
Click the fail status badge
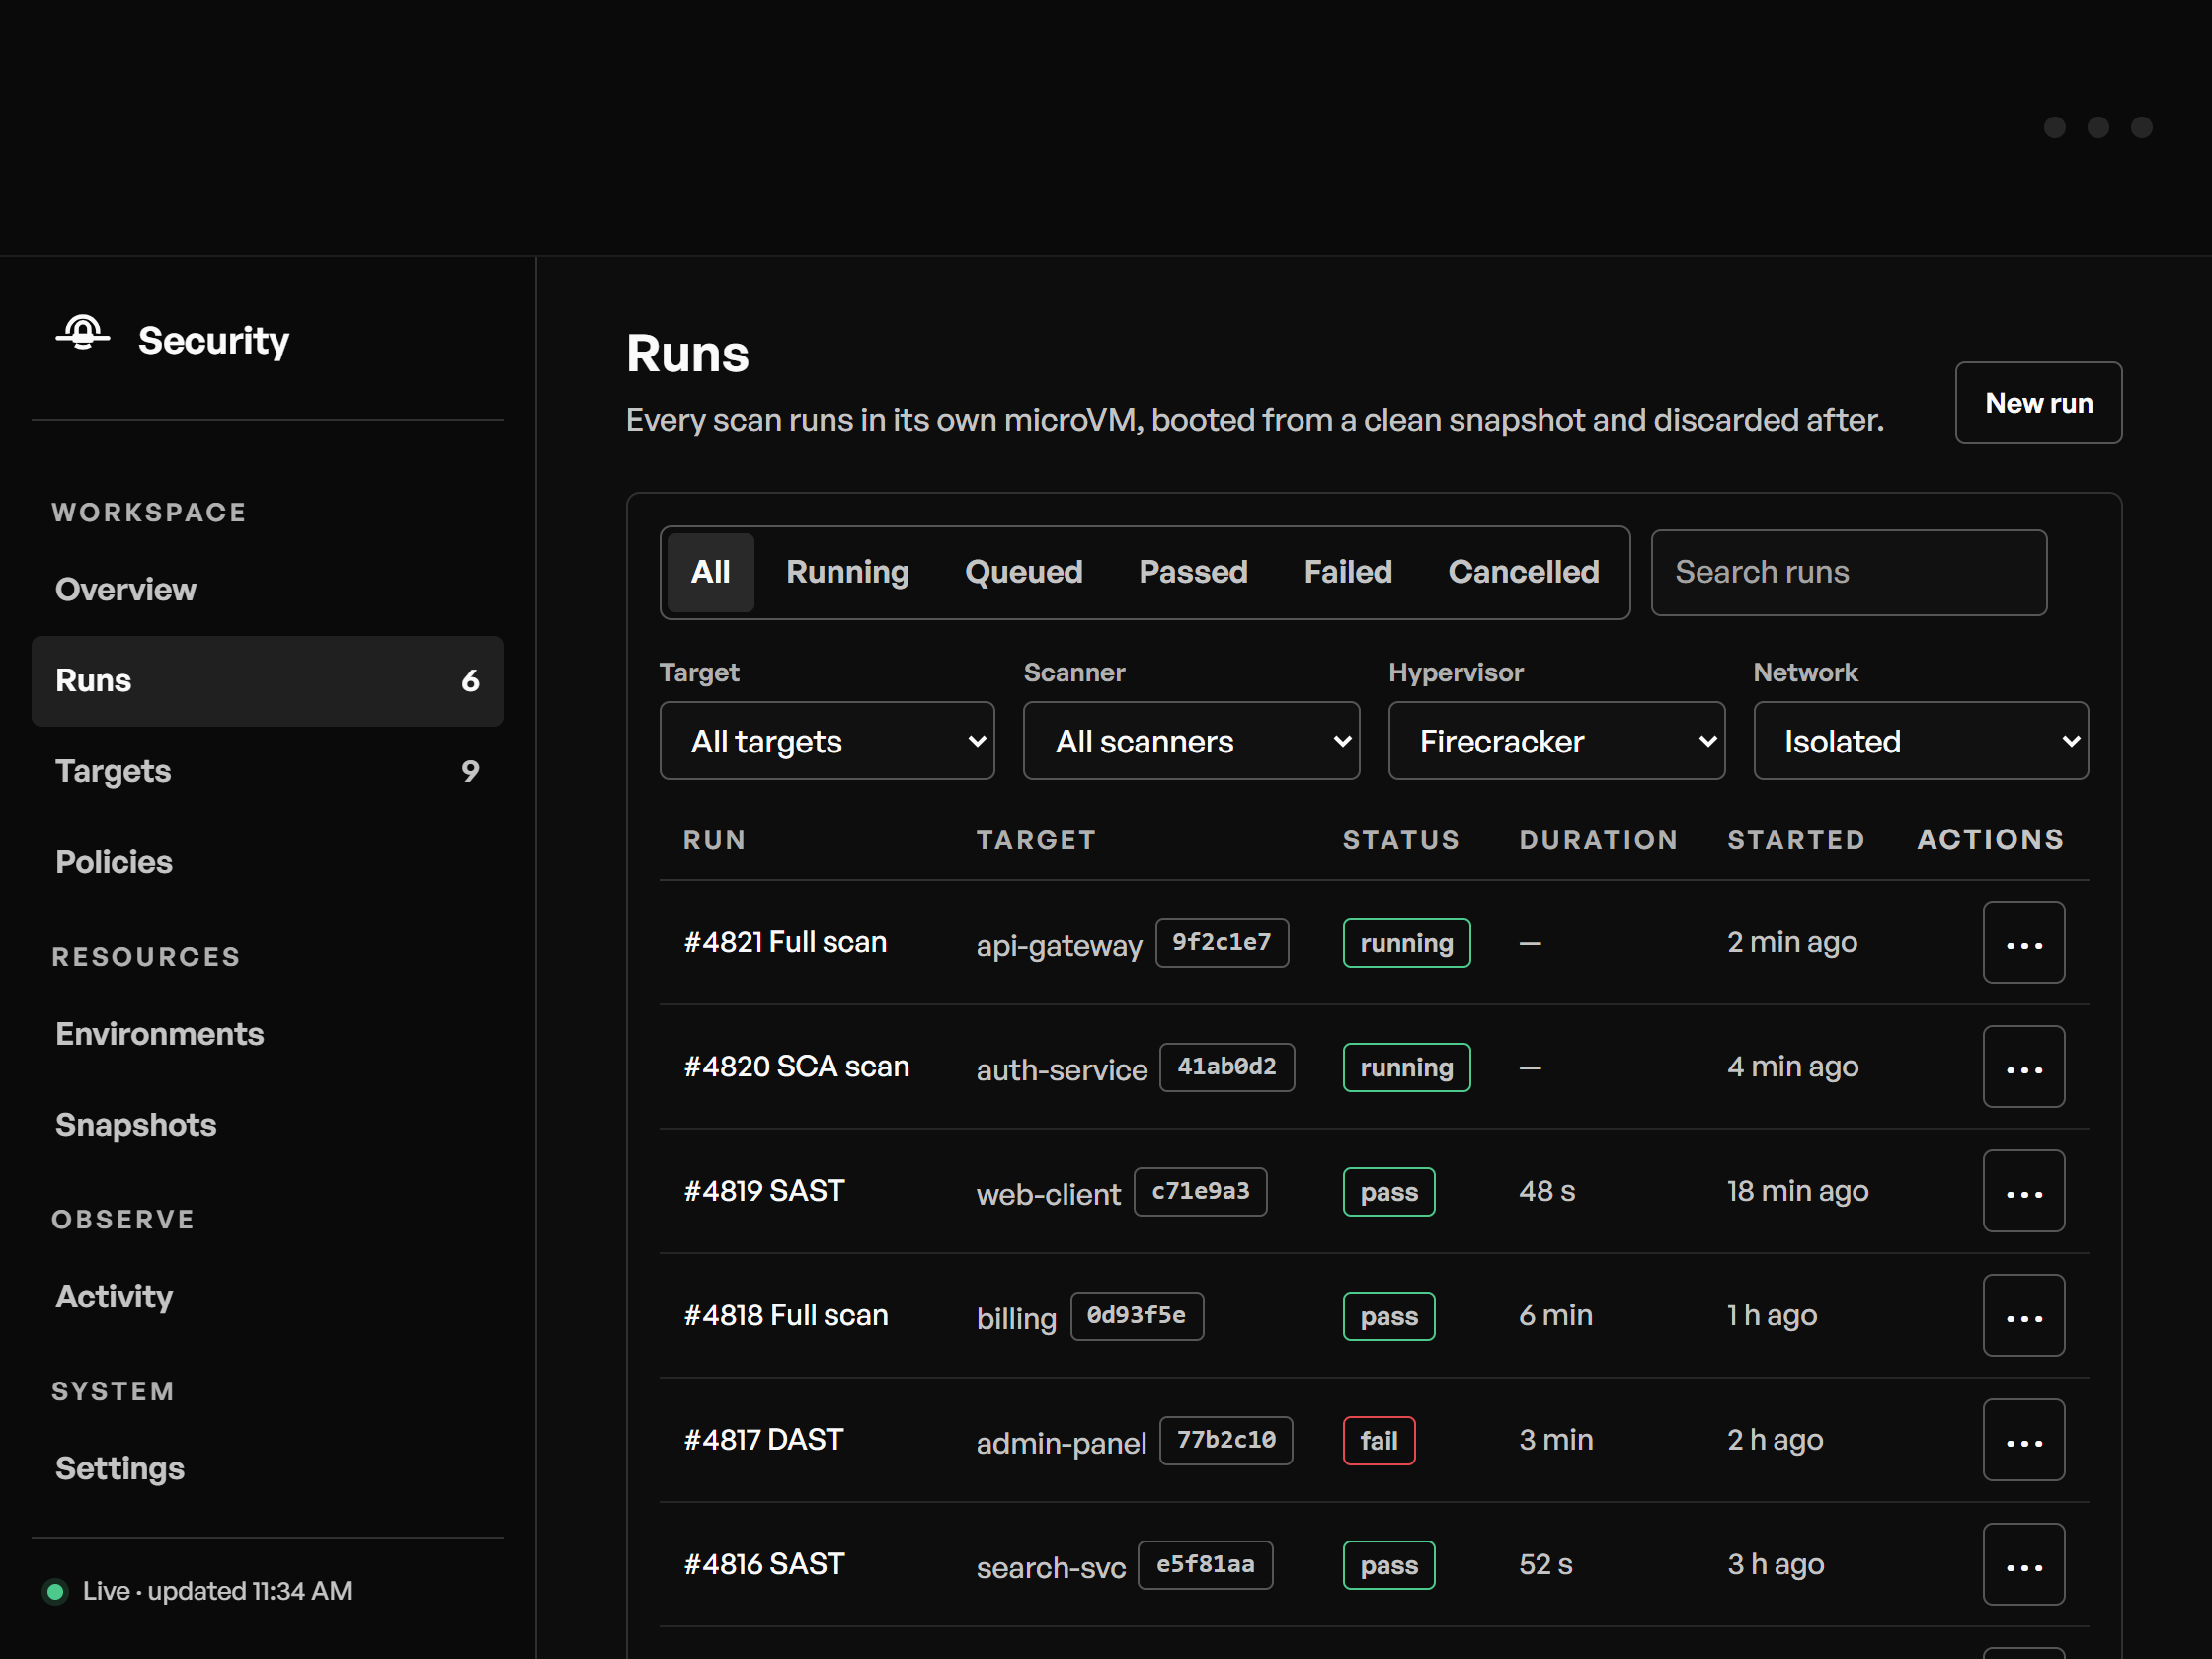coord(1378,1440)
